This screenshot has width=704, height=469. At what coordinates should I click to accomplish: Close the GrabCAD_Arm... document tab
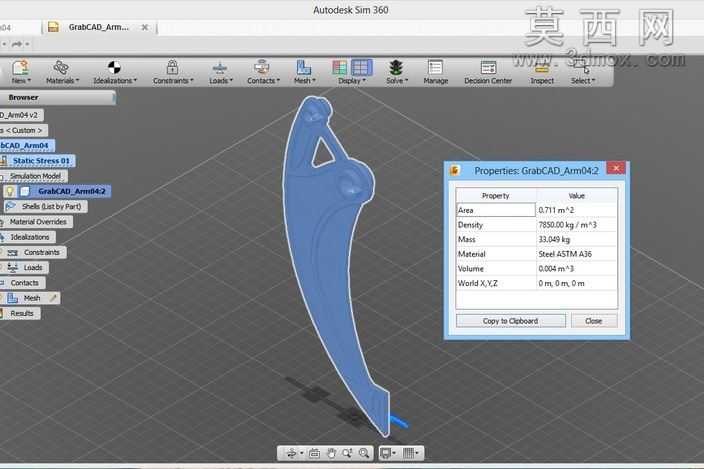tap(145, 27)
